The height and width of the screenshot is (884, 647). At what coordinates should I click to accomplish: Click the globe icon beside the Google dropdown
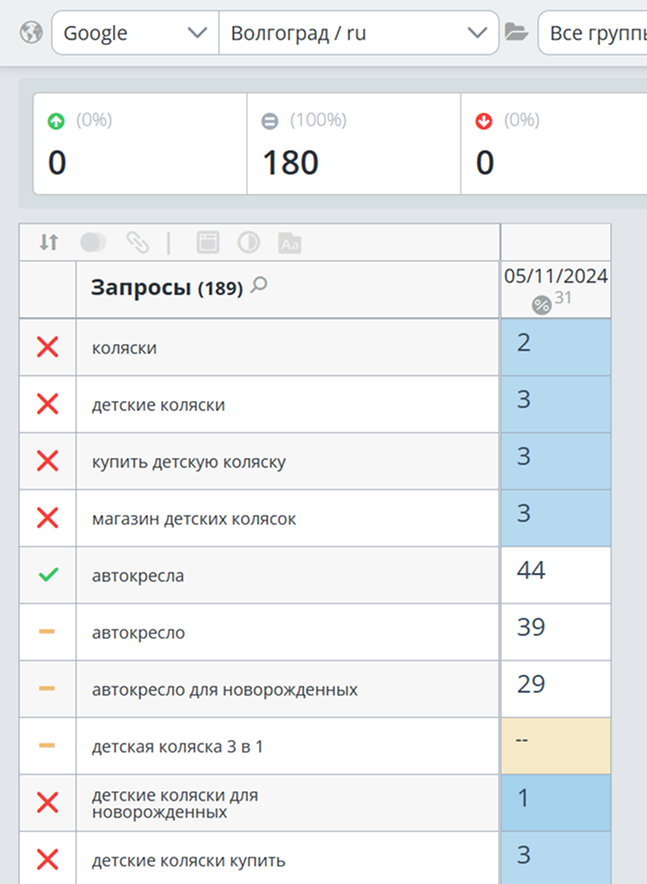point(31,33)
